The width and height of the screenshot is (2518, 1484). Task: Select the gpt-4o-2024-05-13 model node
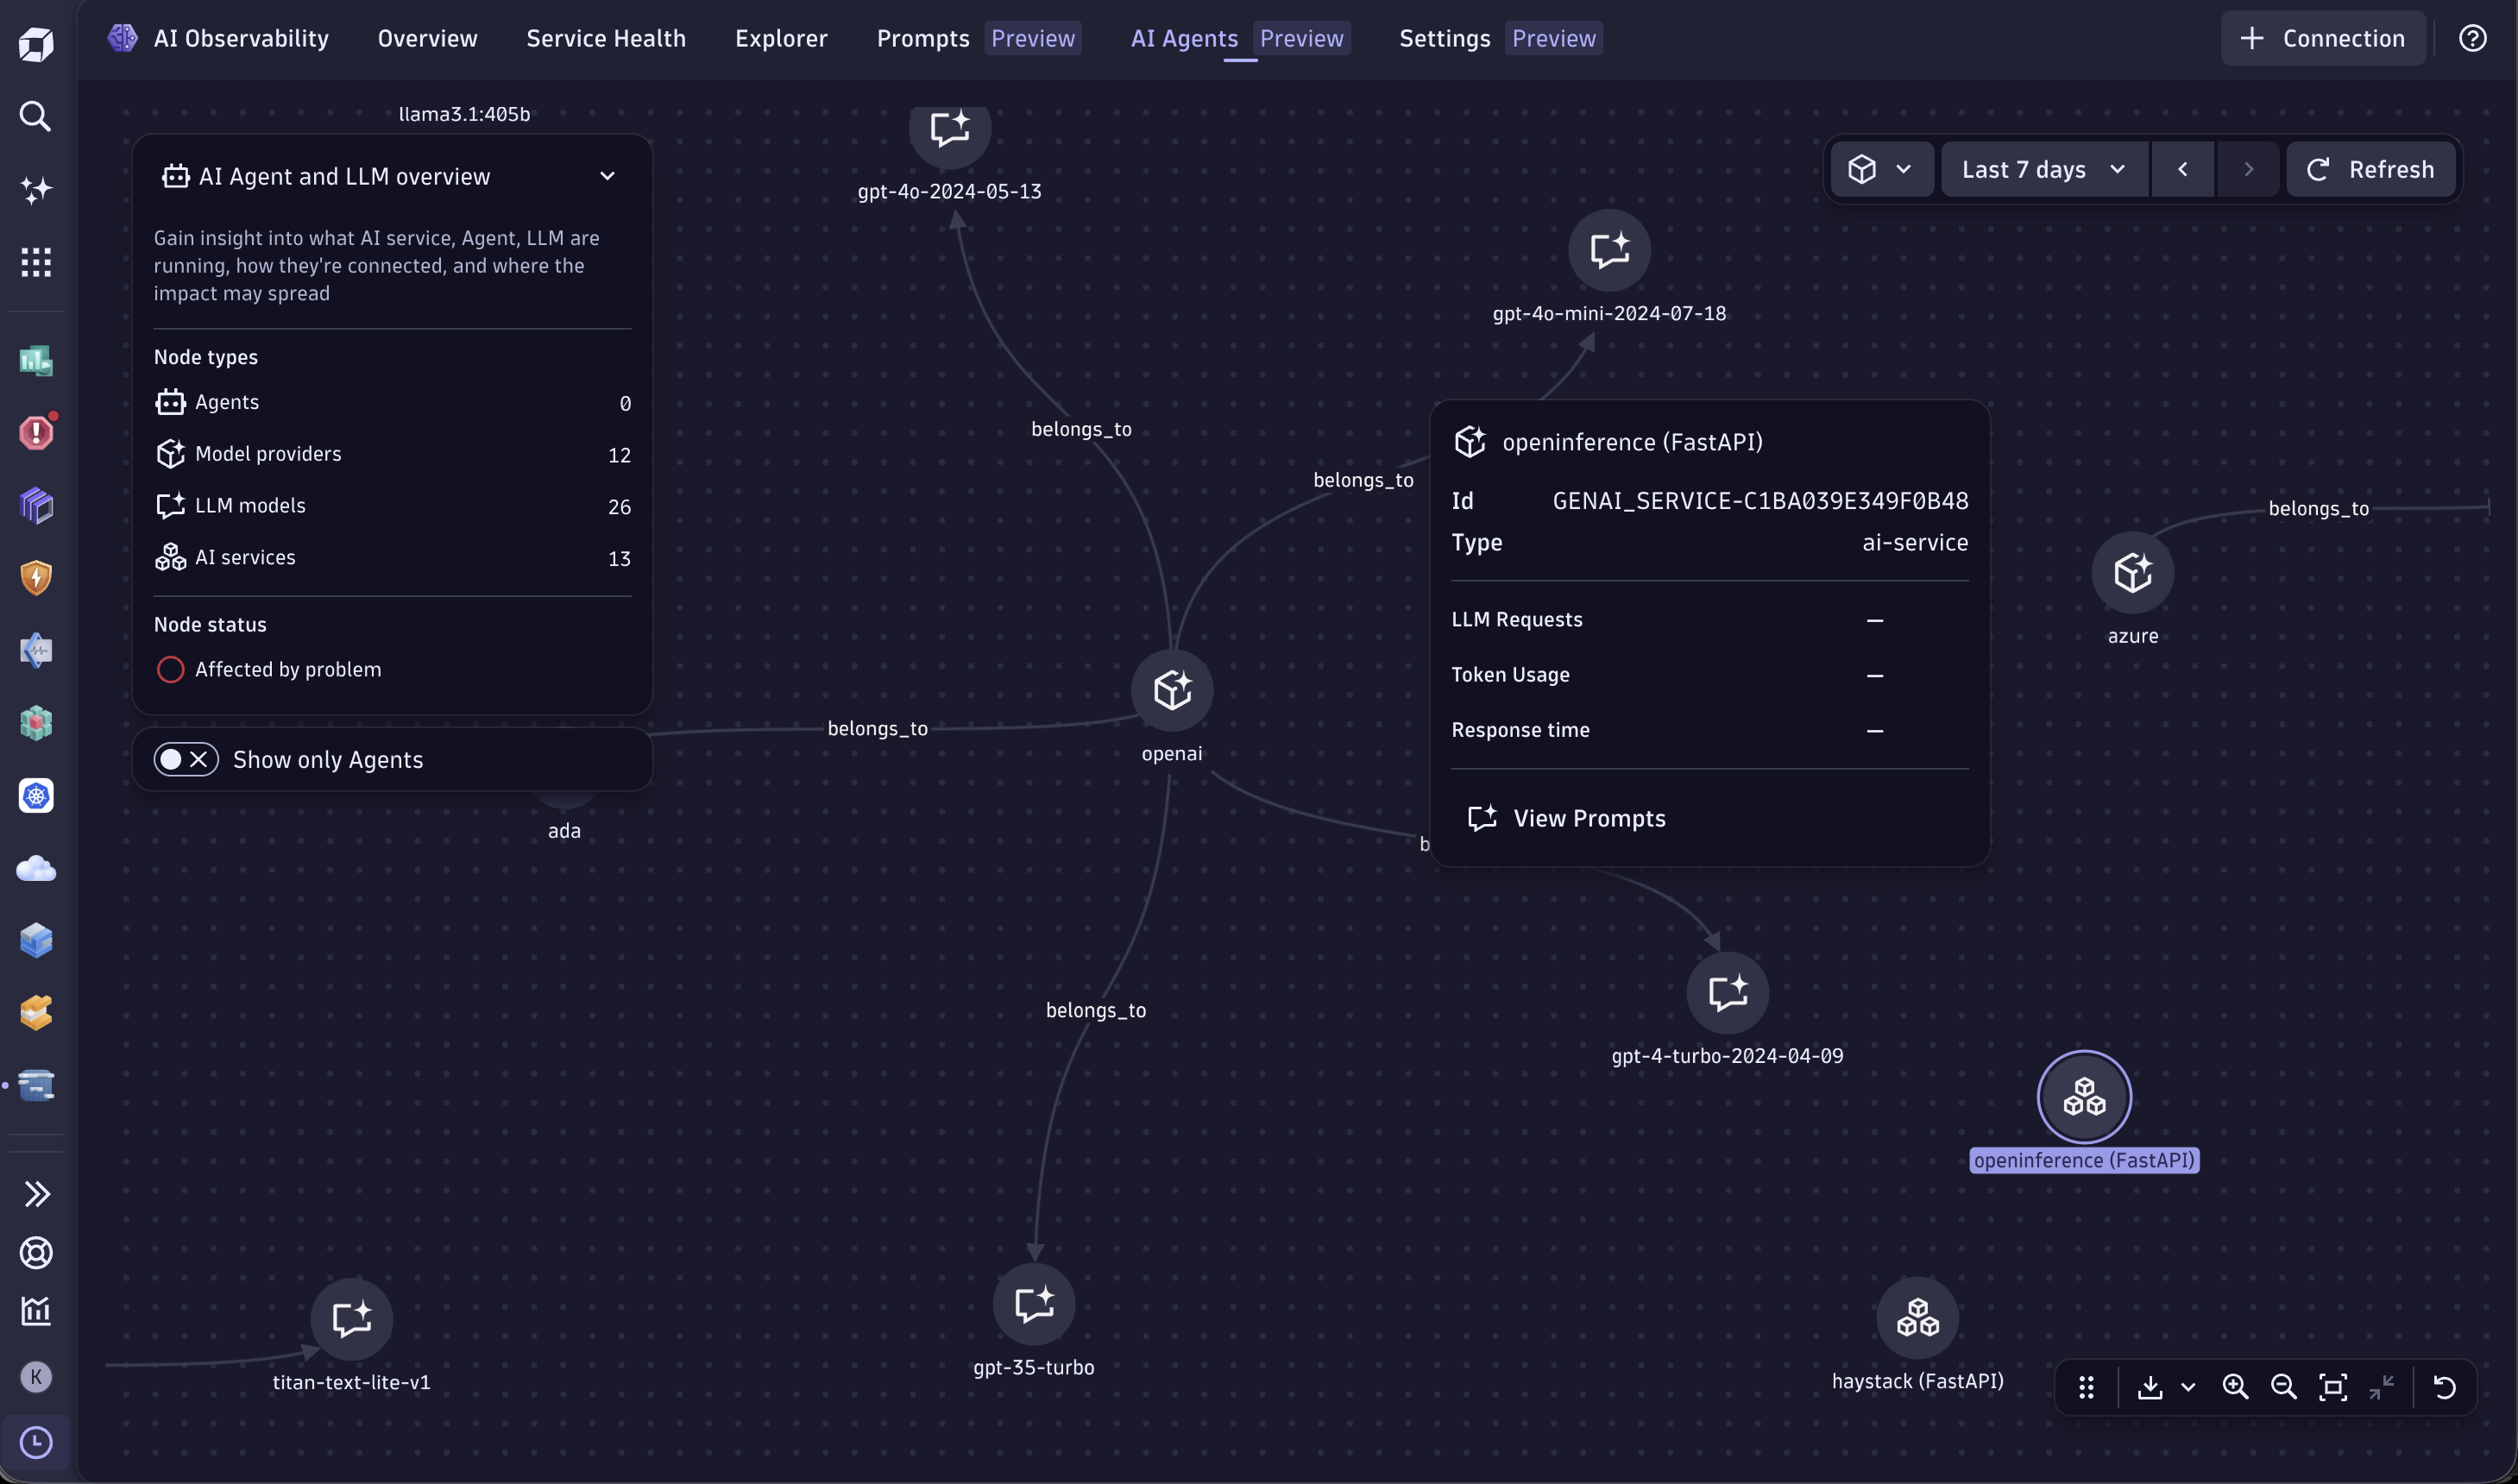coord(950,130)
